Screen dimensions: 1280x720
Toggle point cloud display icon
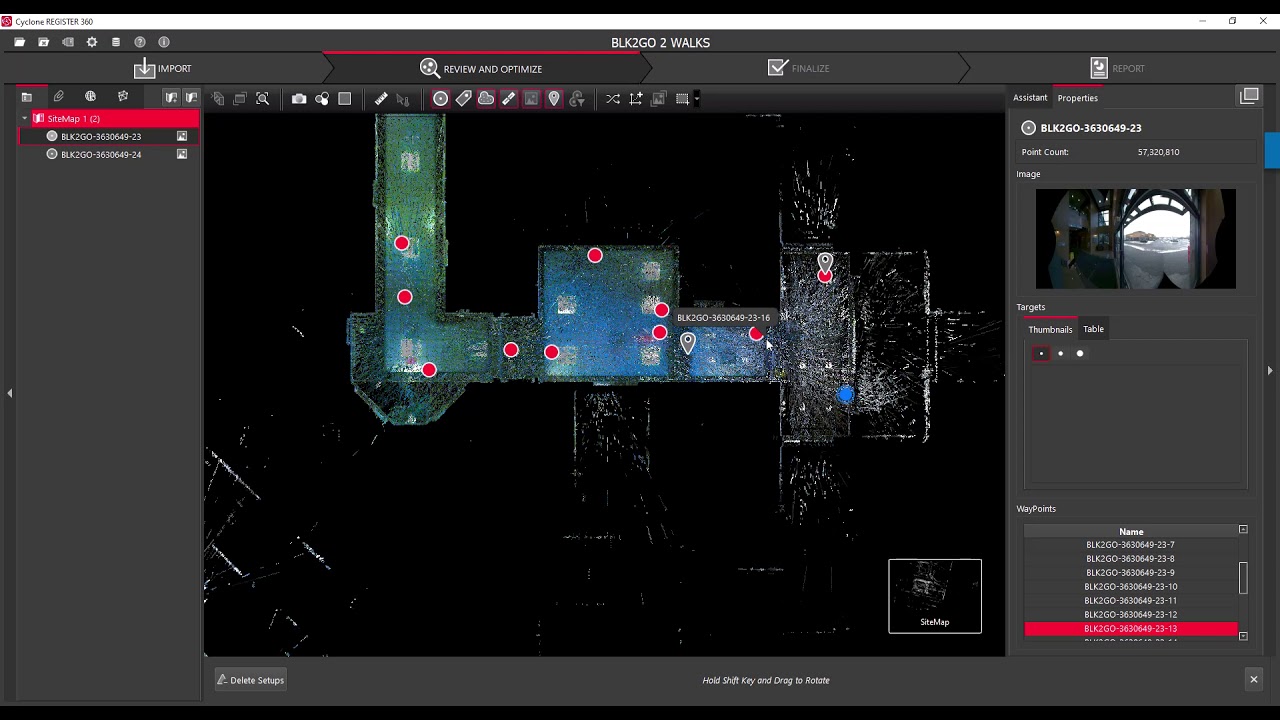[x=486, y=99]
